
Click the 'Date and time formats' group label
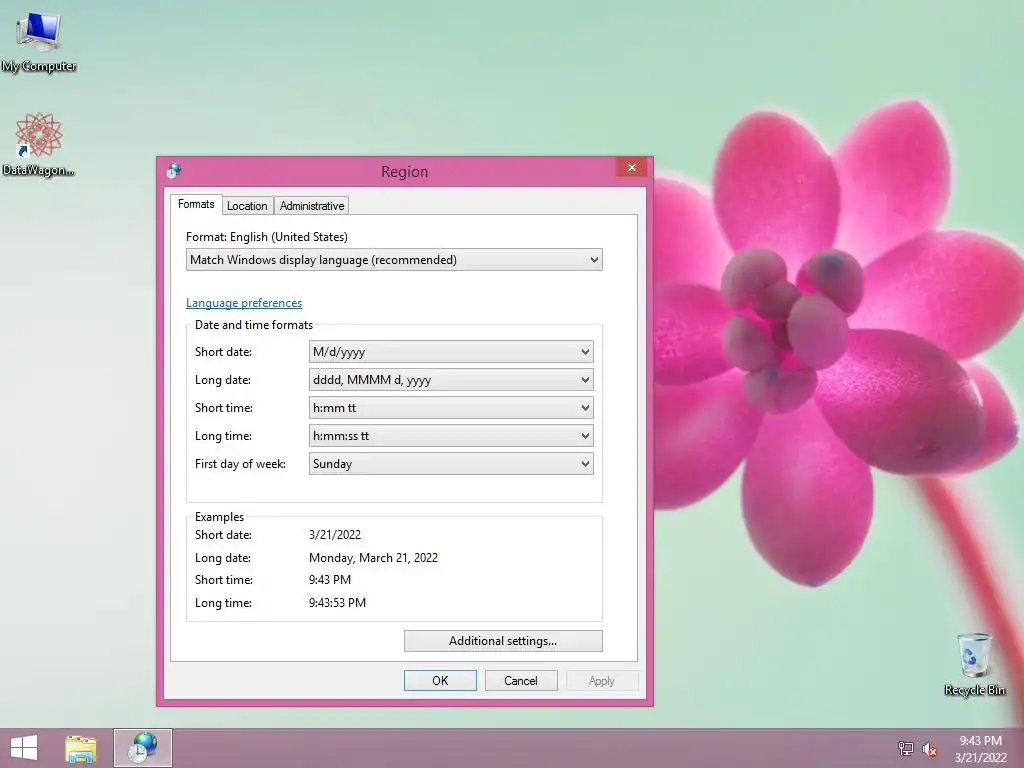[x=253, y=325]
